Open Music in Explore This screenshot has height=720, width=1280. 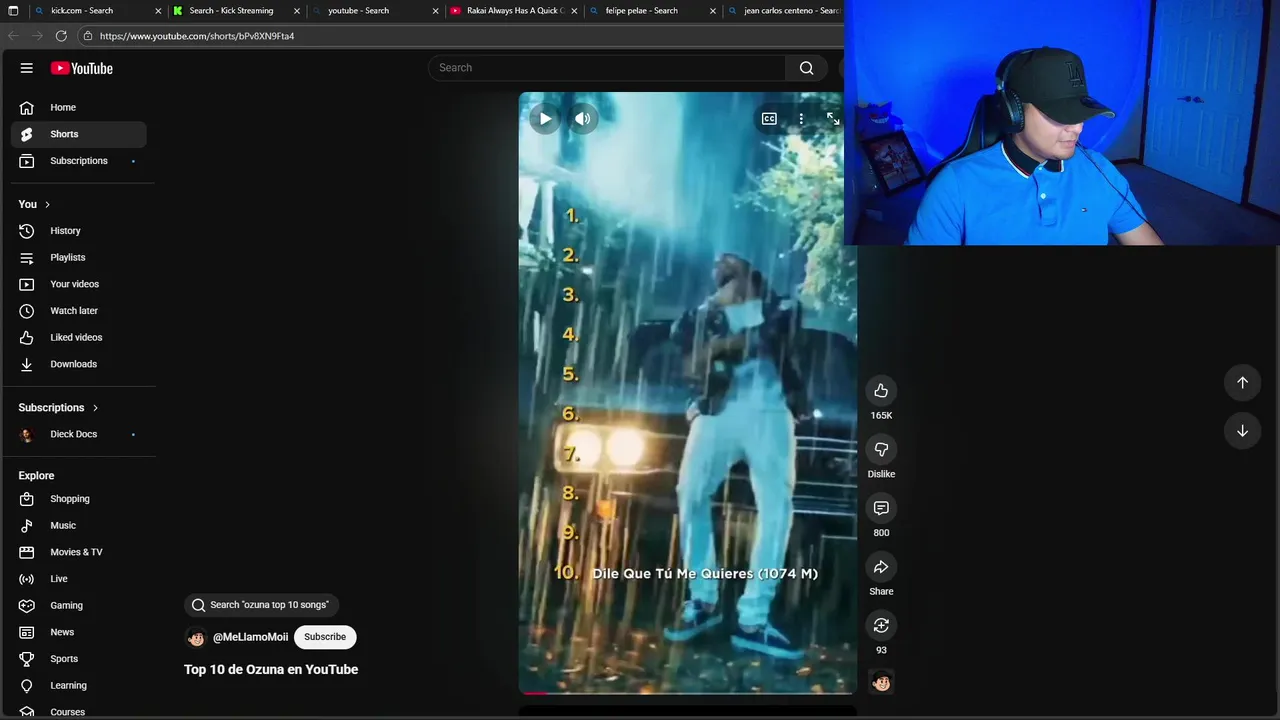coord(79,525)
